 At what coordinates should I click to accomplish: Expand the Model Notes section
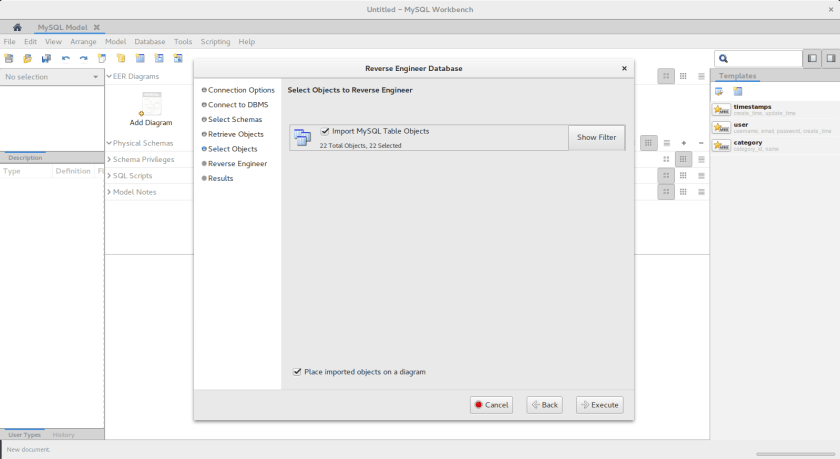tap(109, 192)
